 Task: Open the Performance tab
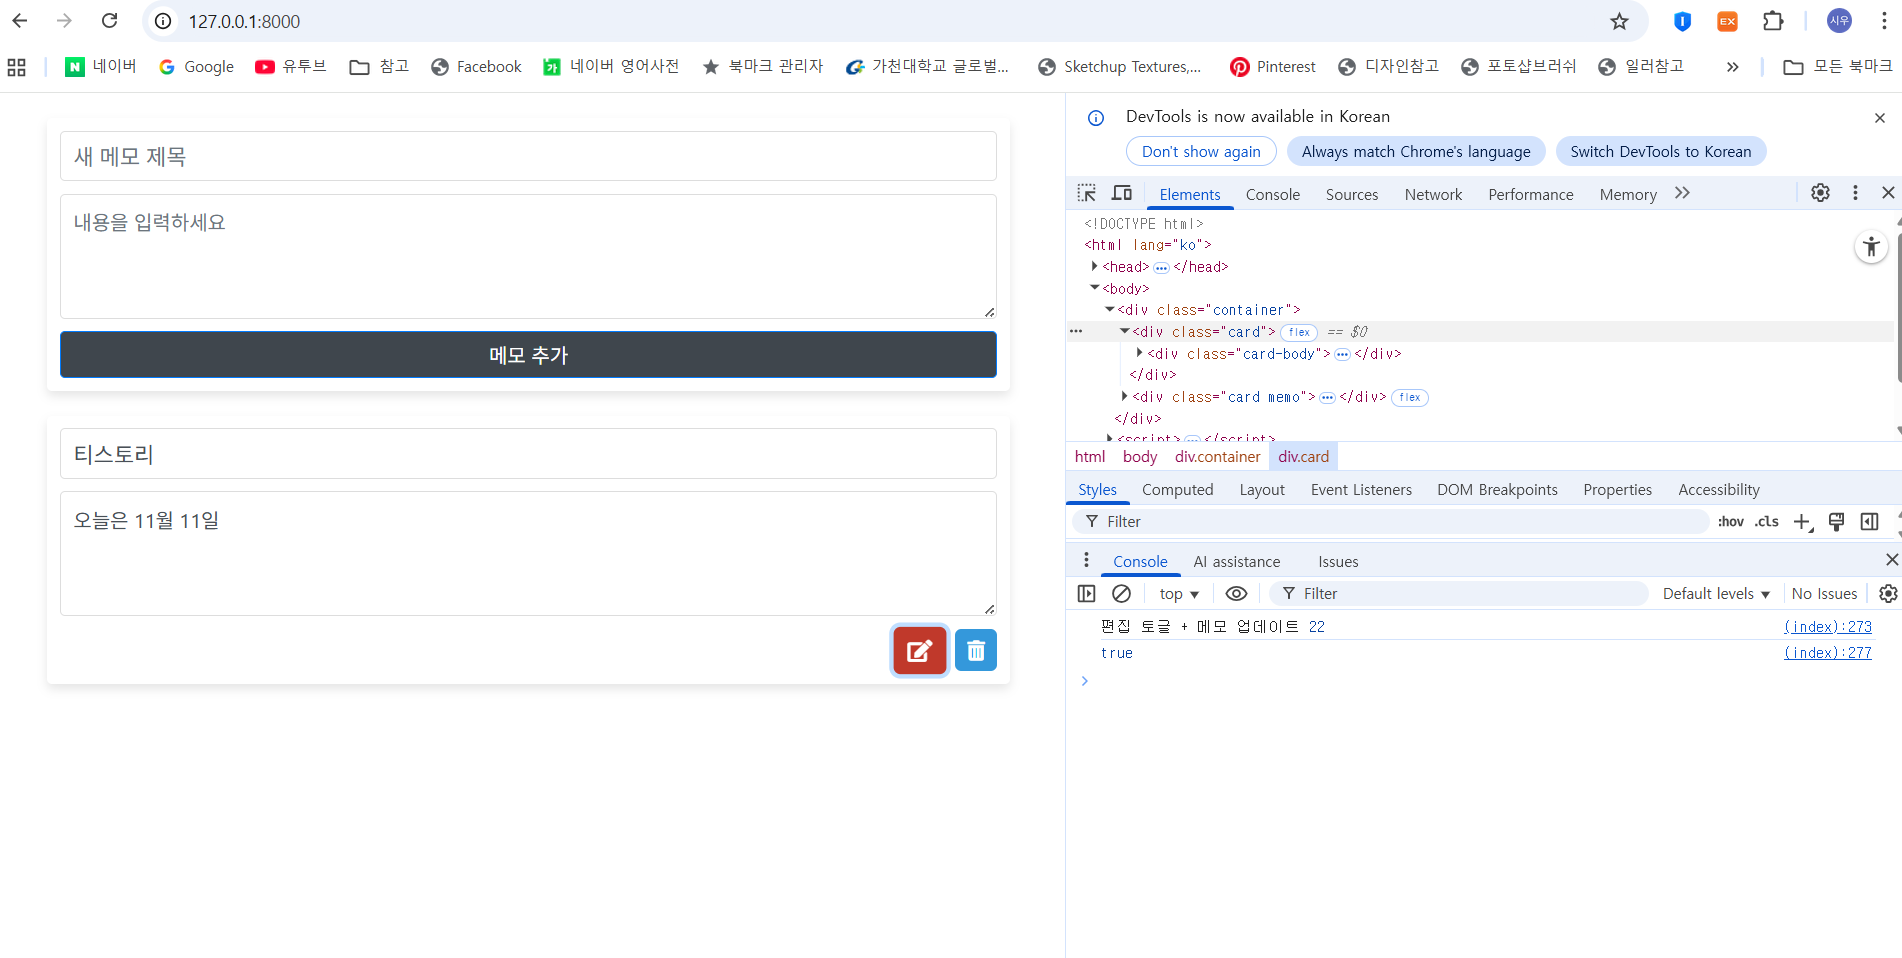click(x=1530, y=195)
